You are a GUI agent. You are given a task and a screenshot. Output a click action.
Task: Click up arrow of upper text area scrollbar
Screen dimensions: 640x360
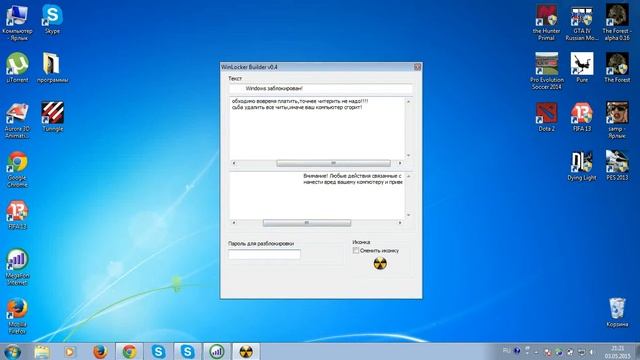408,101
